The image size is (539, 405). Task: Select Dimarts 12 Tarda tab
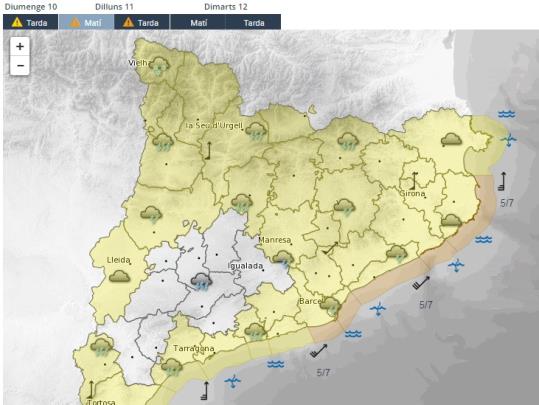[x=253, y=23]
